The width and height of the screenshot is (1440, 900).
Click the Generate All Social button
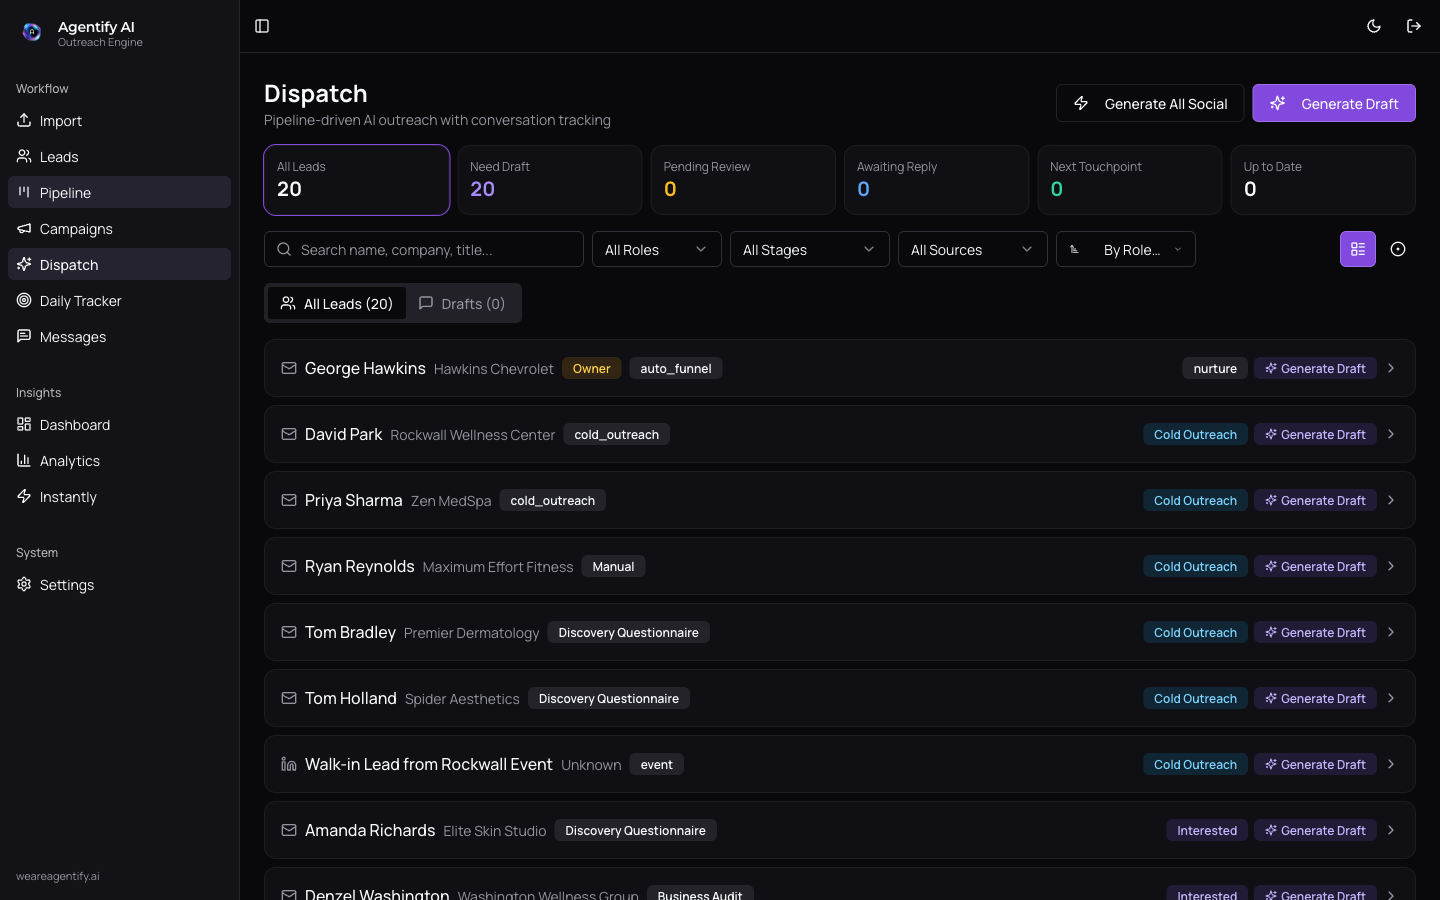[1149, 102]
